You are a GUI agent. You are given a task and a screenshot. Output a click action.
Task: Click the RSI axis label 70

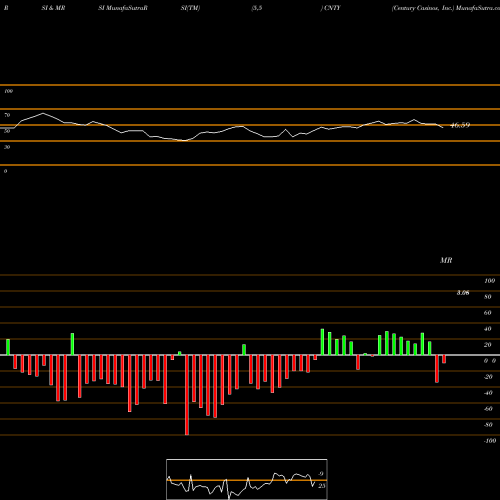7,115
